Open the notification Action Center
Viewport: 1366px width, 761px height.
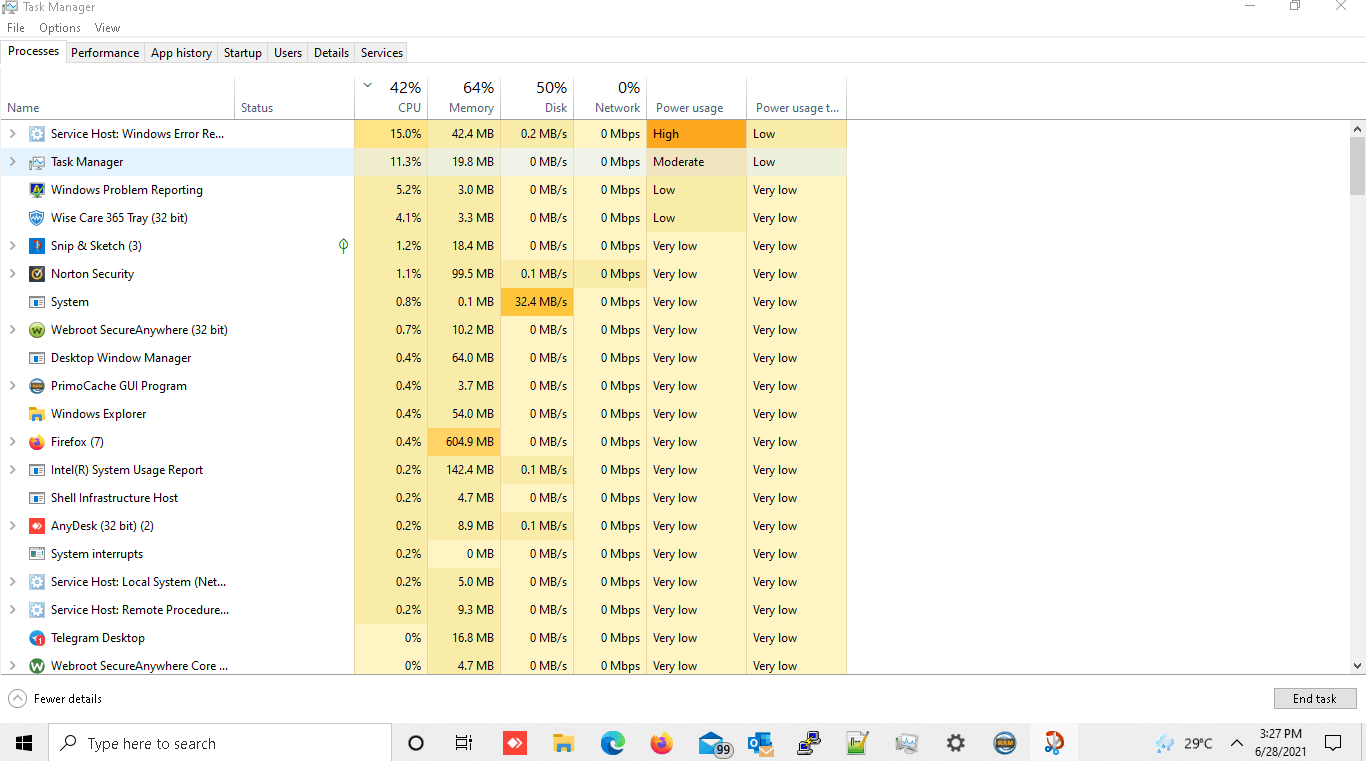[1333, 743]
